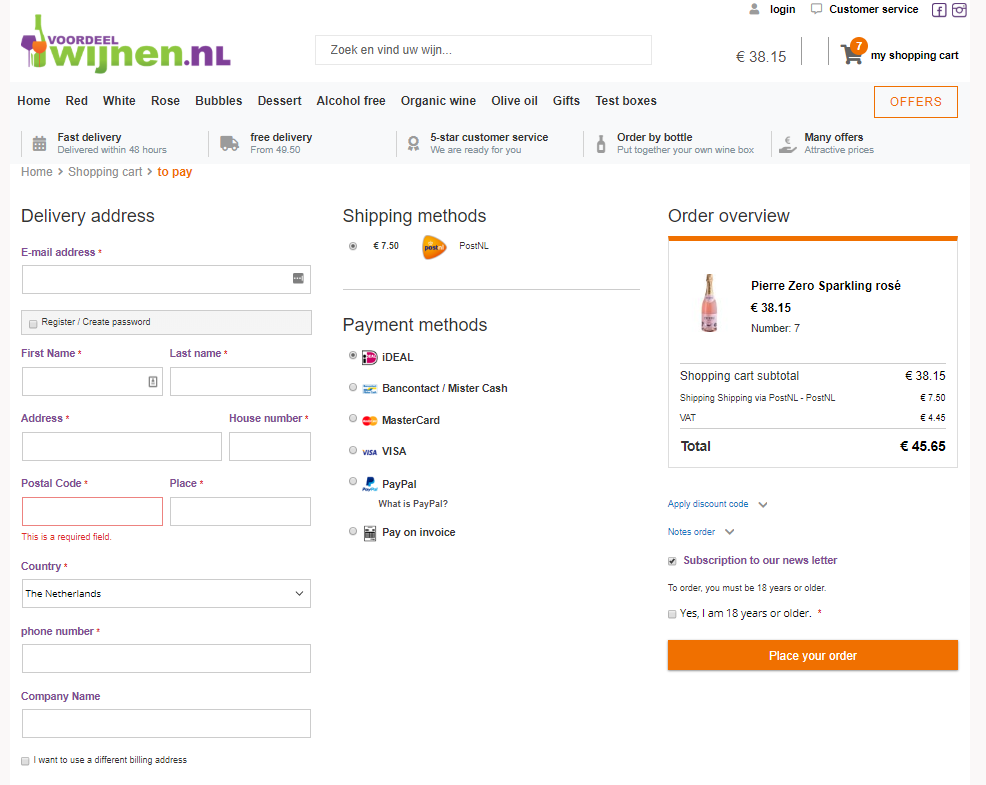The image size is (986, 785).
Task: Expand Notes order section
Action: (x=701, y=532)
